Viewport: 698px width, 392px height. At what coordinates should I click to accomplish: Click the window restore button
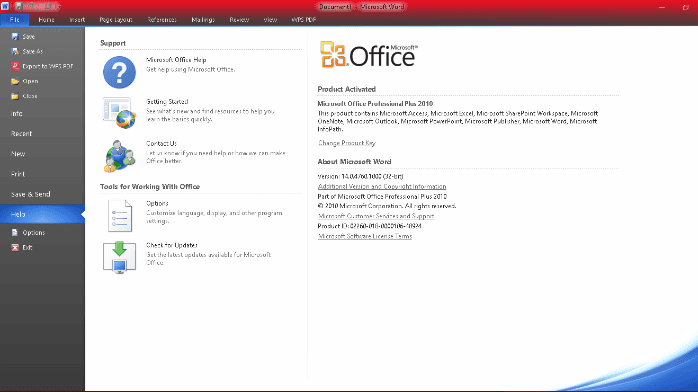(x=686, y=7)
